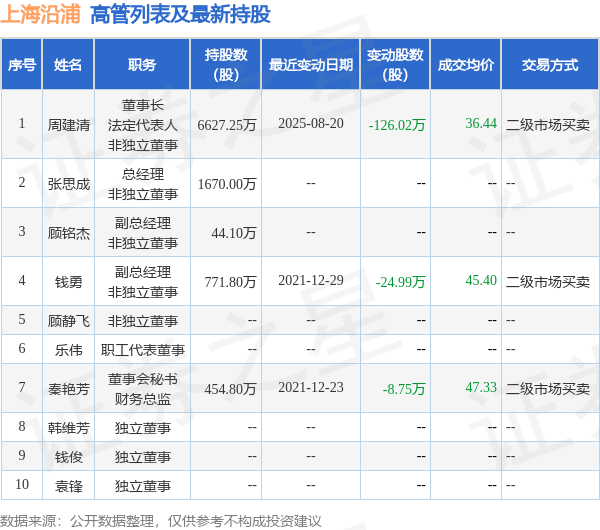Select the 姓名 column header

[68, 65]
